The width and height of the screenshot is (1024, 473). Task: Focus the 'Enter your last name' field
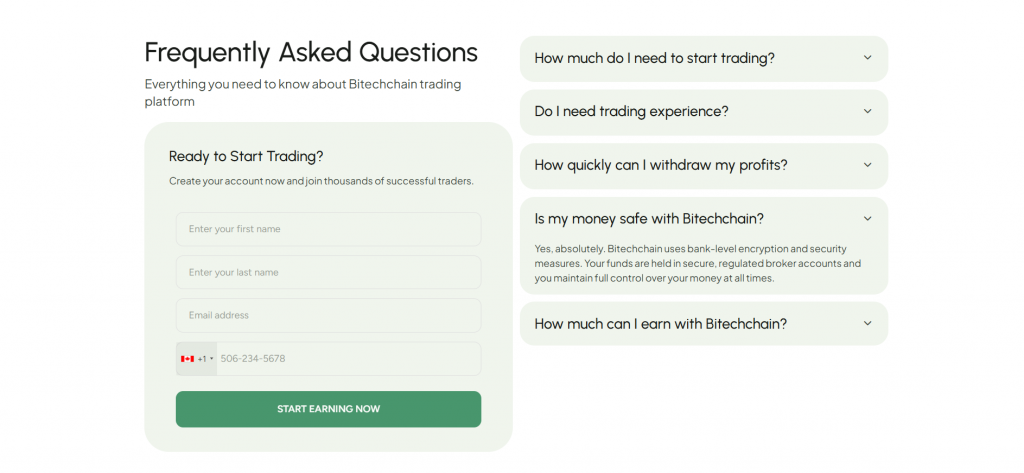[x=328, y=272]
